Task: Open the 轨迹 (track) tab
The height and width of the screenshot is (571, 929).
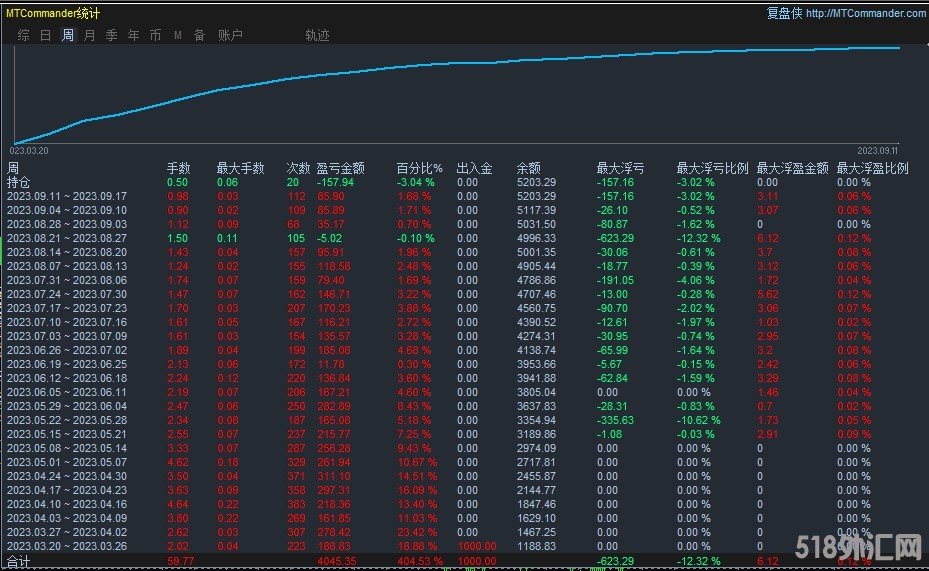Action: [x=317, y=35]
